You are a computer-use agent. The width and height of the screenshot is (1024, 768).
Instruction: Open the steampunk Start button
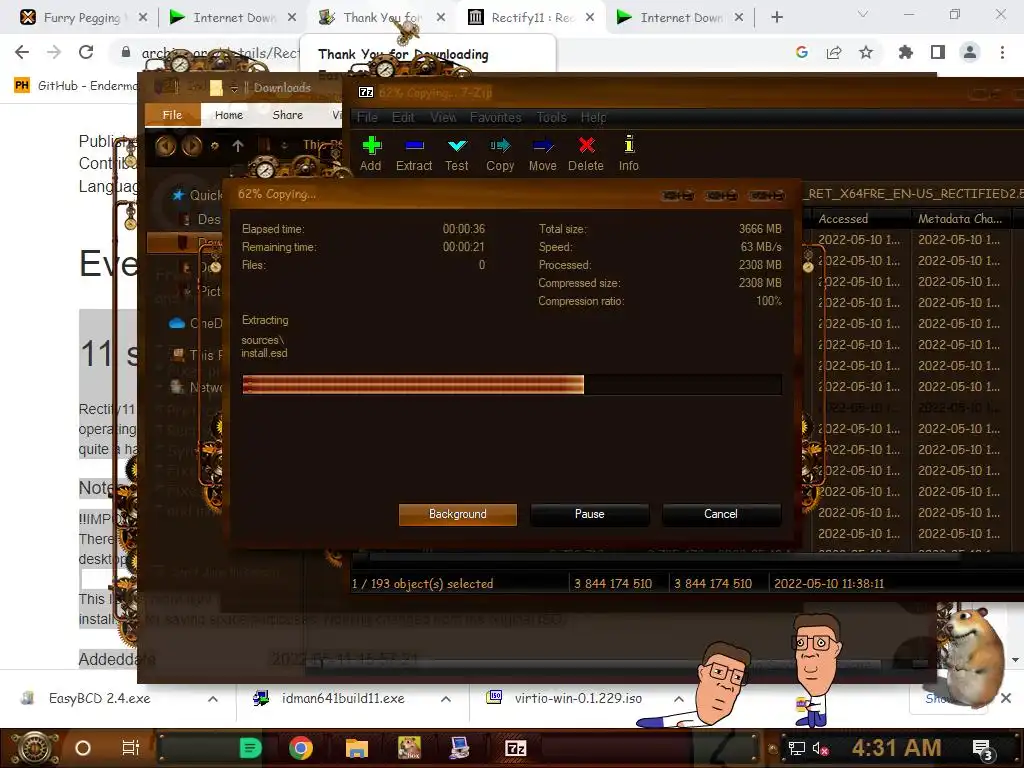point(34,748)
